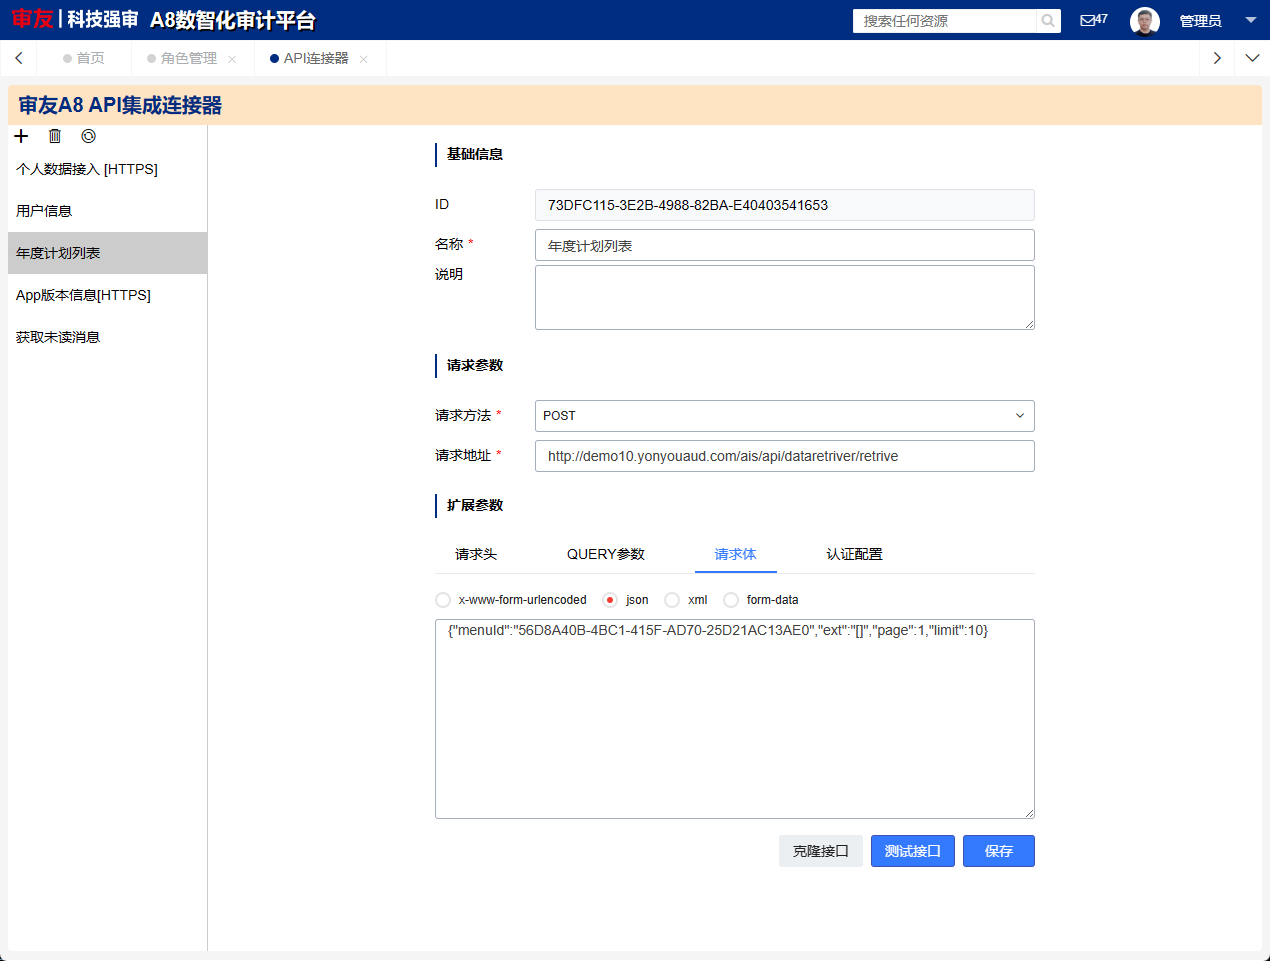This screenshot has height=961, width=1270.
Task: Click the search magnifier icon
Action: [x=1047, y=21]
